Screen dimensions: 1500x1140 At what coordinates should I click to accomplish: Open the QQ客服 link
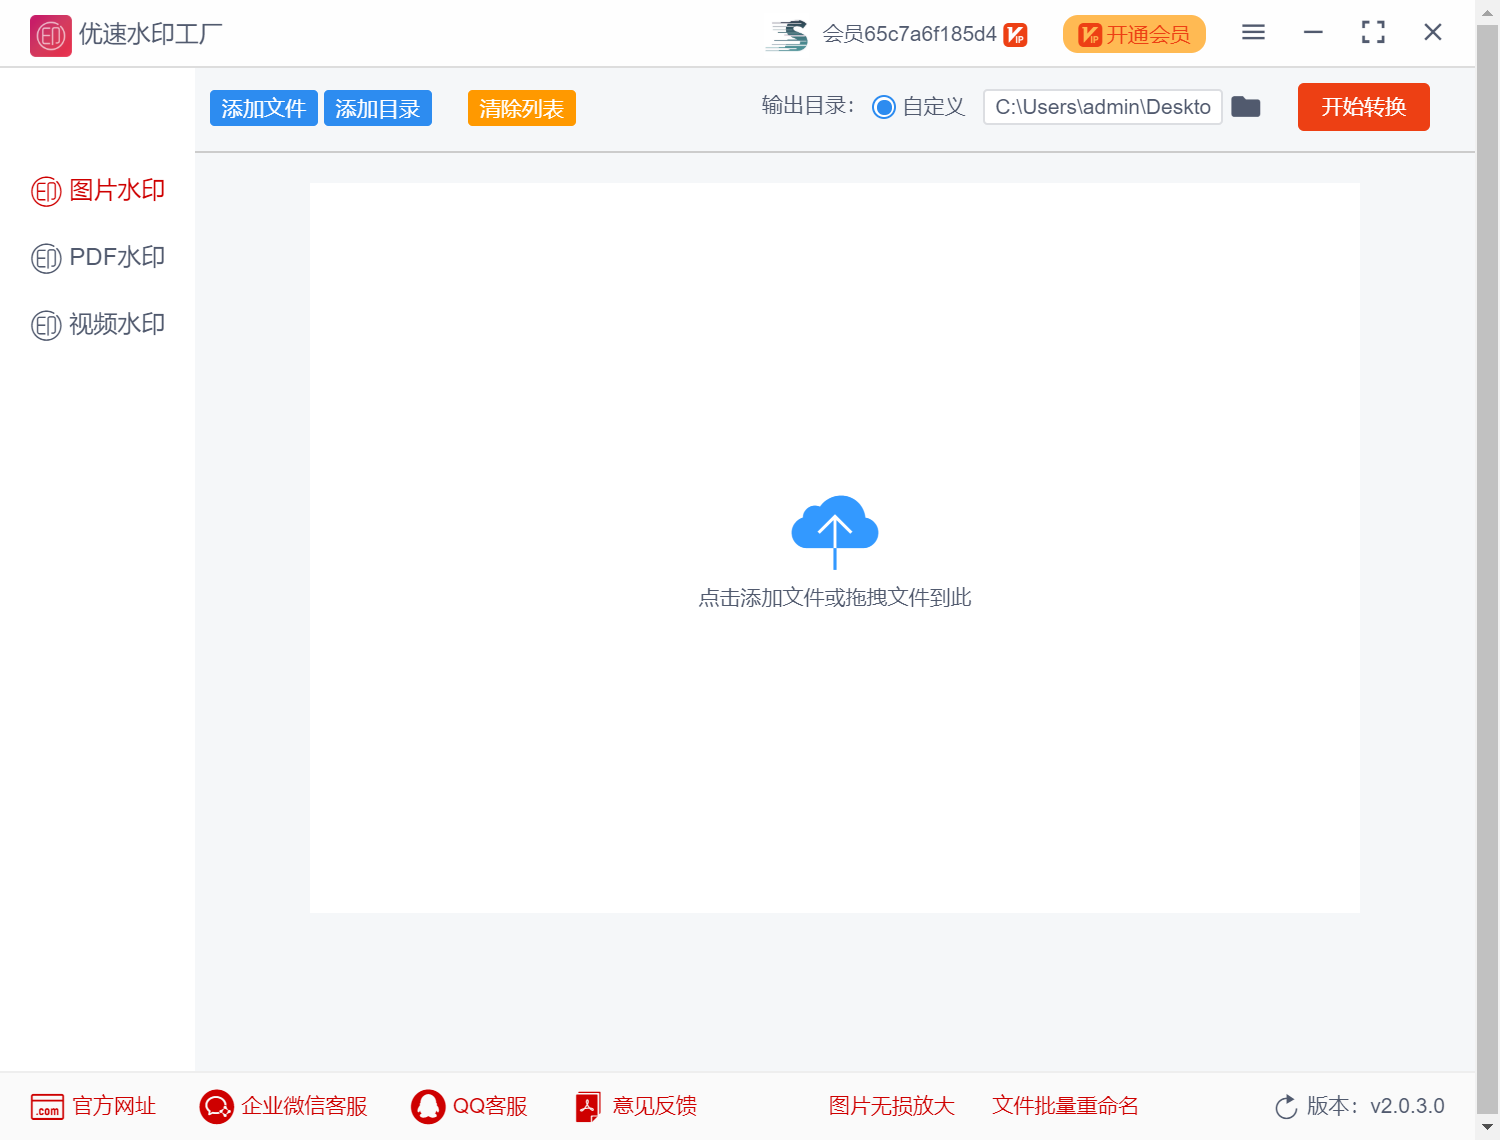click(x=490, y=1106)
